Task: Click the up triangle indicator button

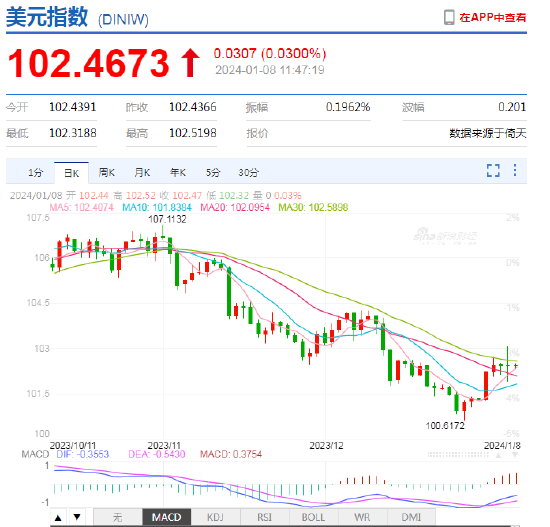Action: pos(58,517)
